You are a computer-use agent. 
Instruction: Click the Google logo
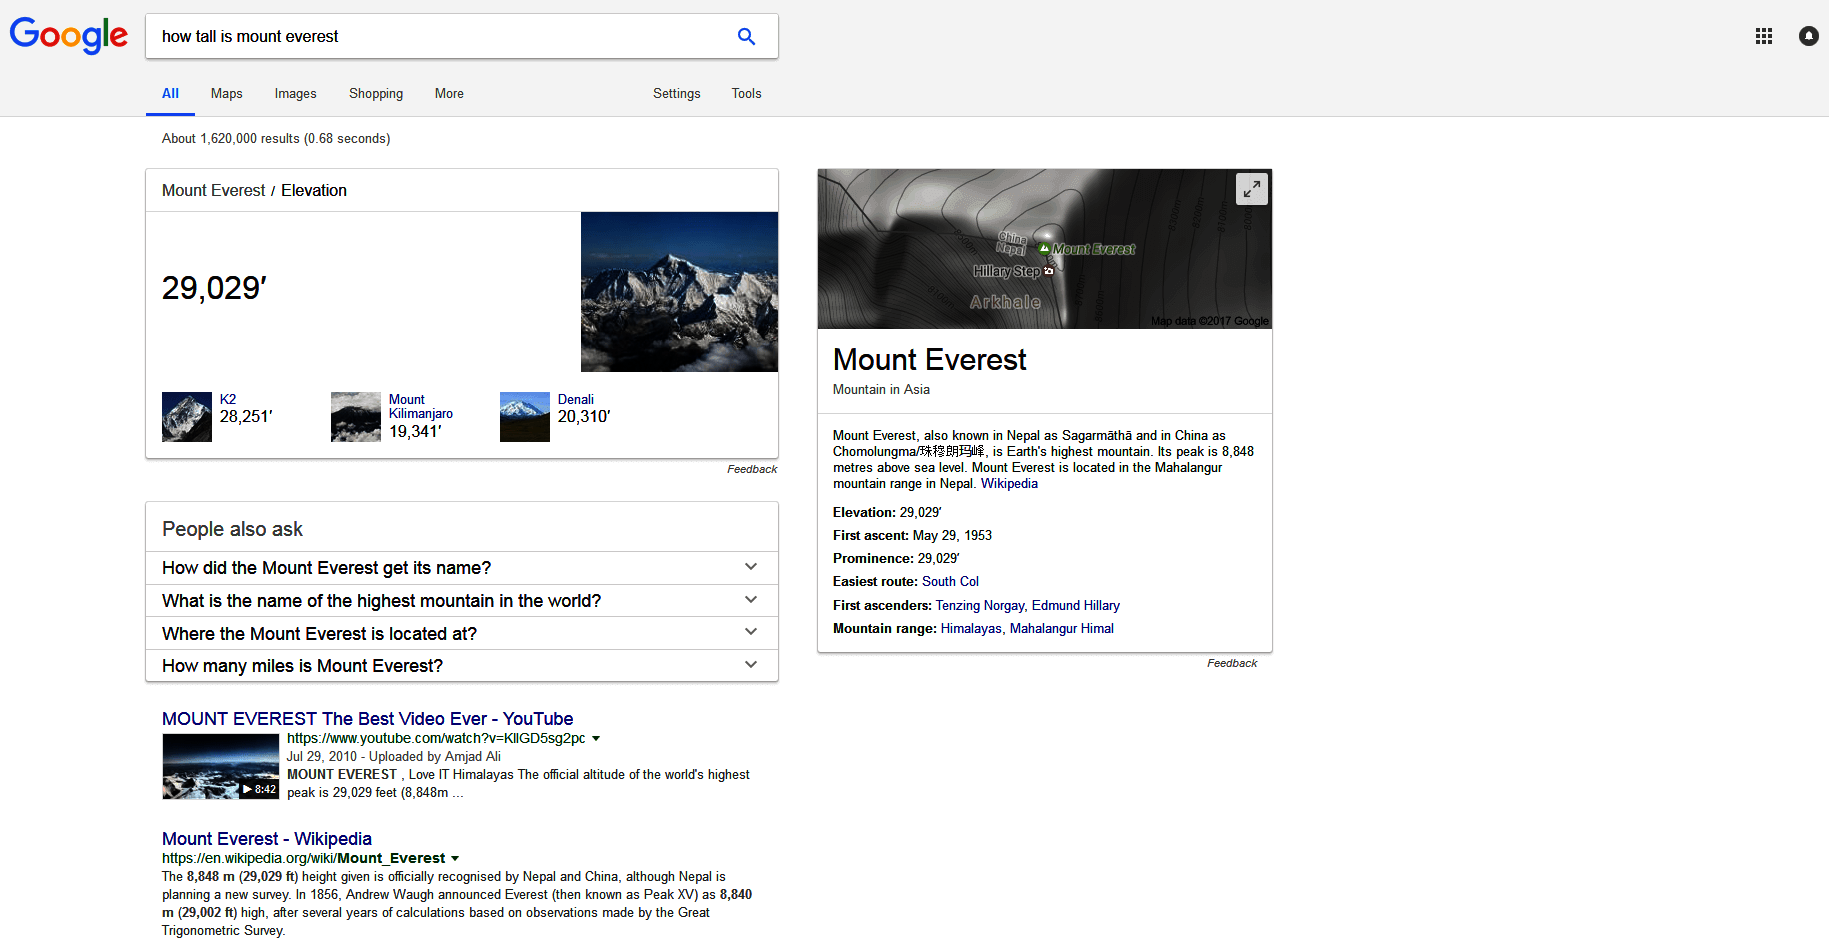click(68, 35)
